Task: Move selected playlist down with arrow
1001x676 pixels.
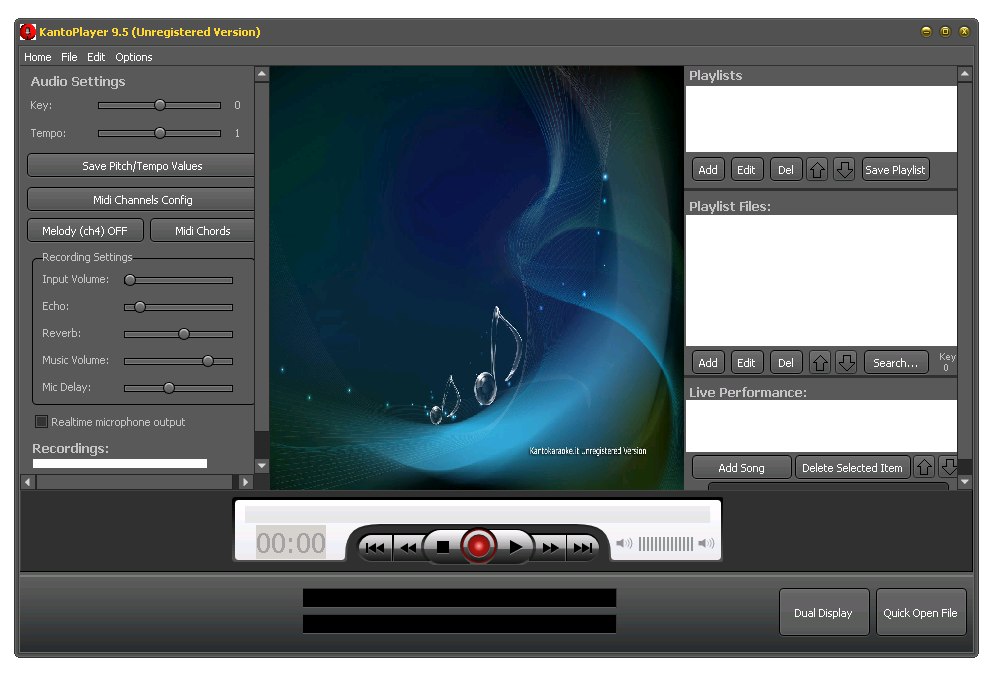Action: [844, 170]
